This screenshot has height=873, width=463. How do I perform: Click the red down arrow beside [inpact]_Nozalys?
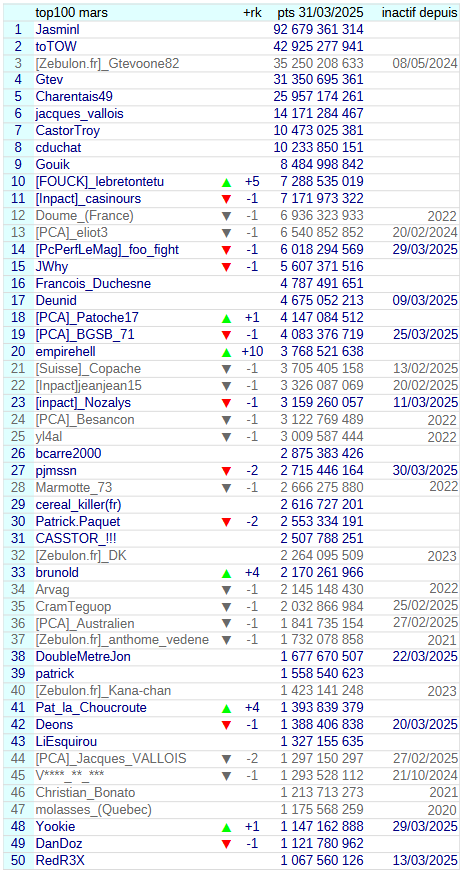(226, 403)
